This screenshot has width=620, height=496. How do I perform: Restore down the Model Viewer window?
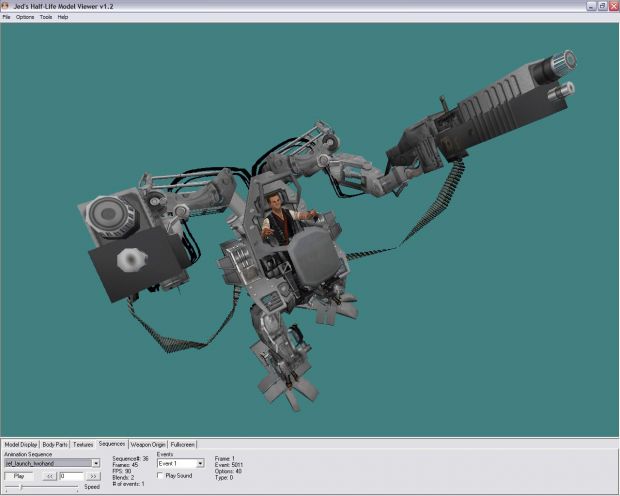[x=602, y=6]
